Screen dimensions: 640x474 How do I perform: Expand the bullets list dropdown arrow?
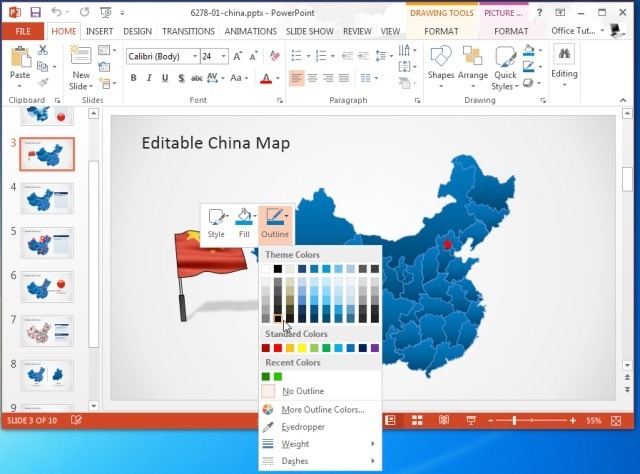tap(308, 56)
